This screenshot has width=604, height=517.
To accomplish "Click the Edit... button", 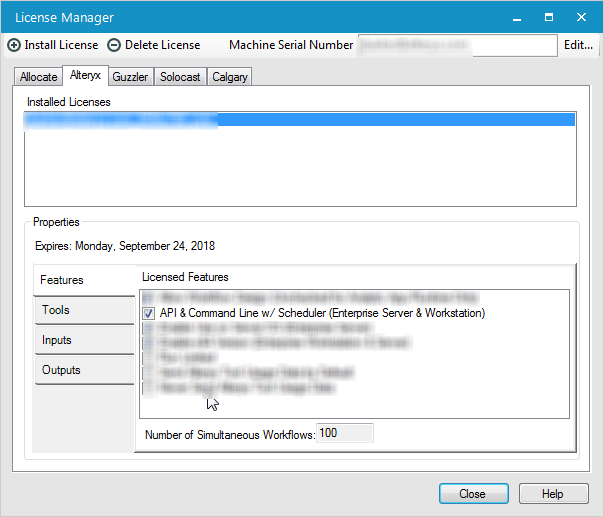I will pos(578,45).
